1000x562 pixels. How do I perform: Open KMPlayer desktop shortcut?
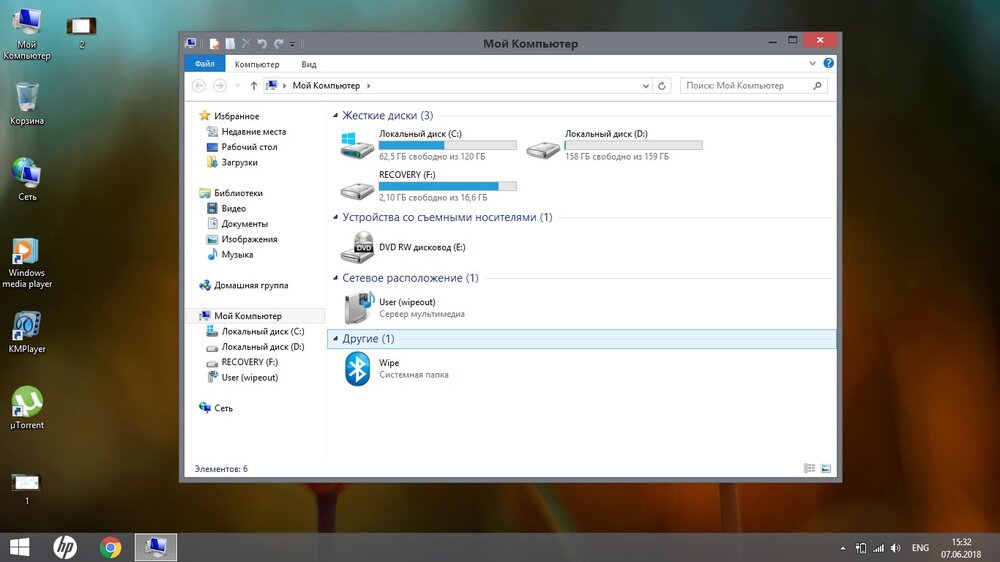27,327
